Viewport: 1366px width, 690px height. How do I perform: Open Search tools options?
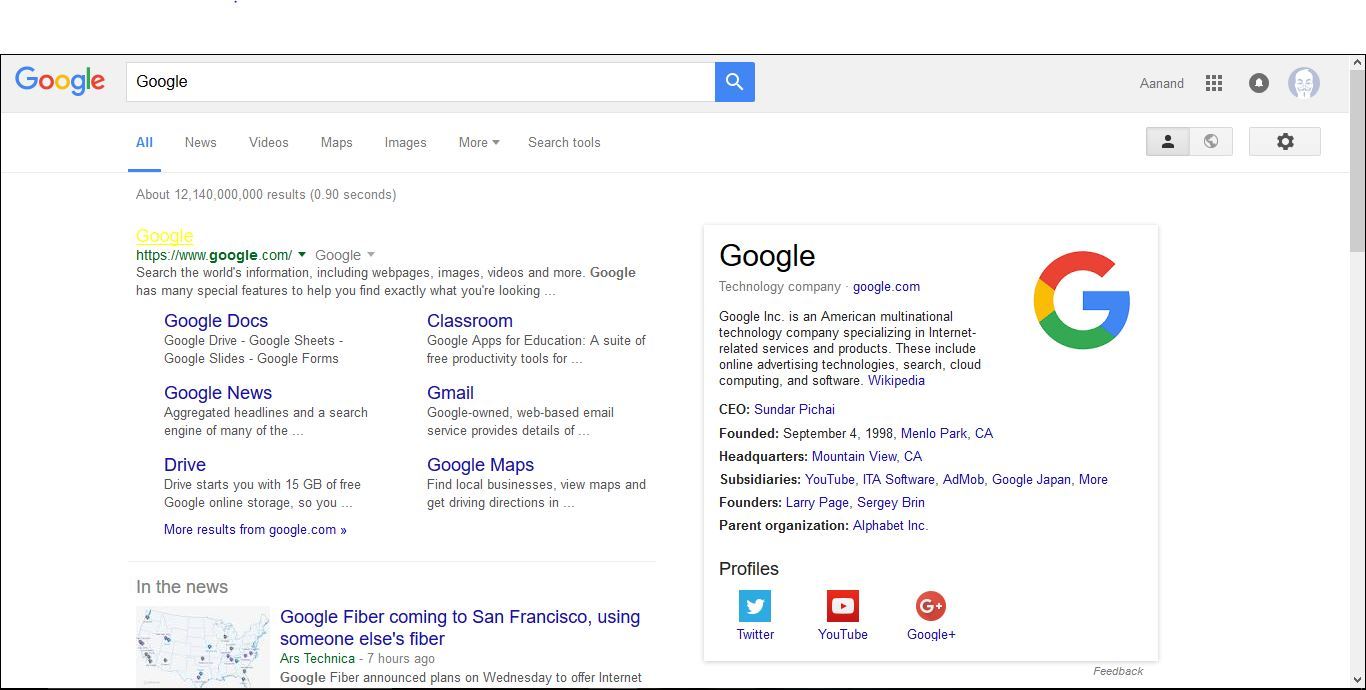pyautogui.click(x=564, y=142)
